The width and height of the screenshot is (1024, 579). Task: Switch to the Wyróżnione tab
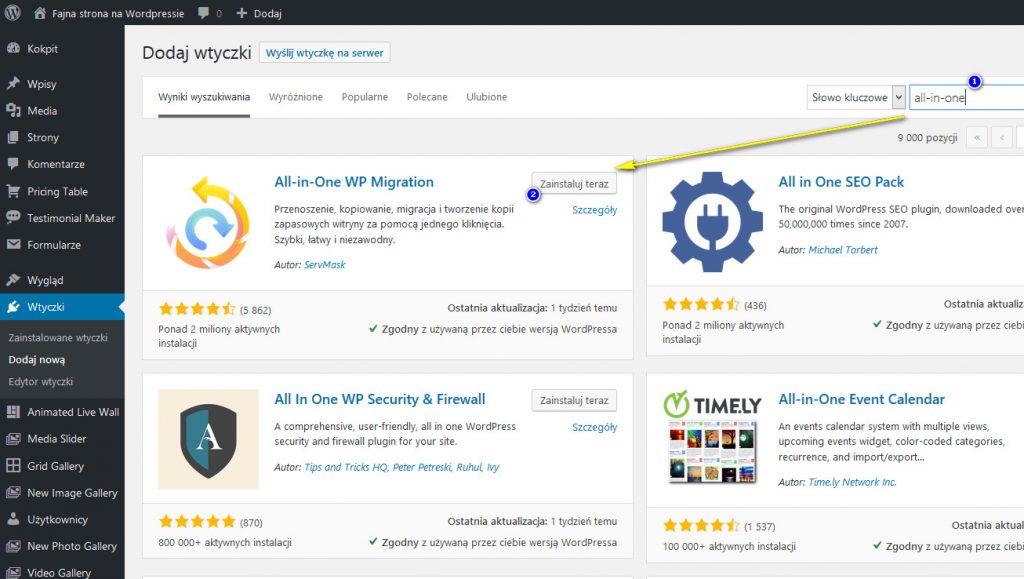(x=296, y=97)
